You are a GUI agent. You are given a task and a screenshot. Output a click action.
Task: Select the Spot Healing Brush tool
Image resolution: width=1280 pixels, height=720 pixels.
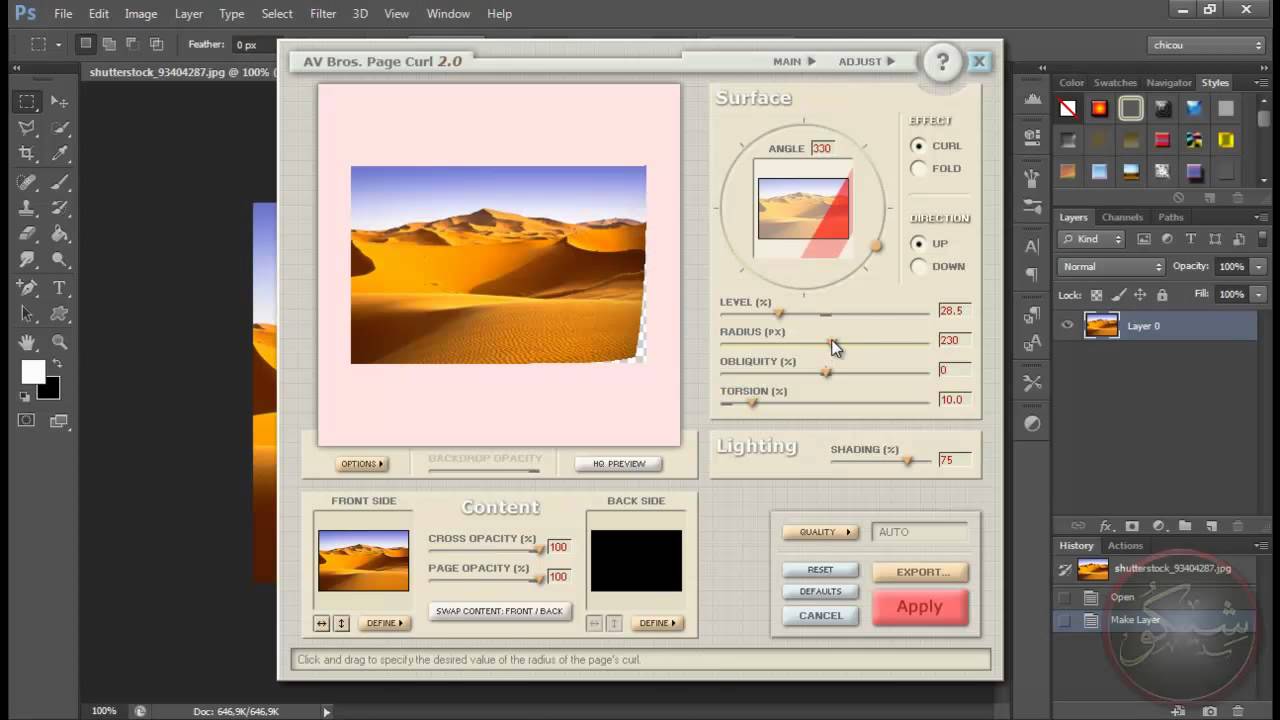click(x=27, y=182)
